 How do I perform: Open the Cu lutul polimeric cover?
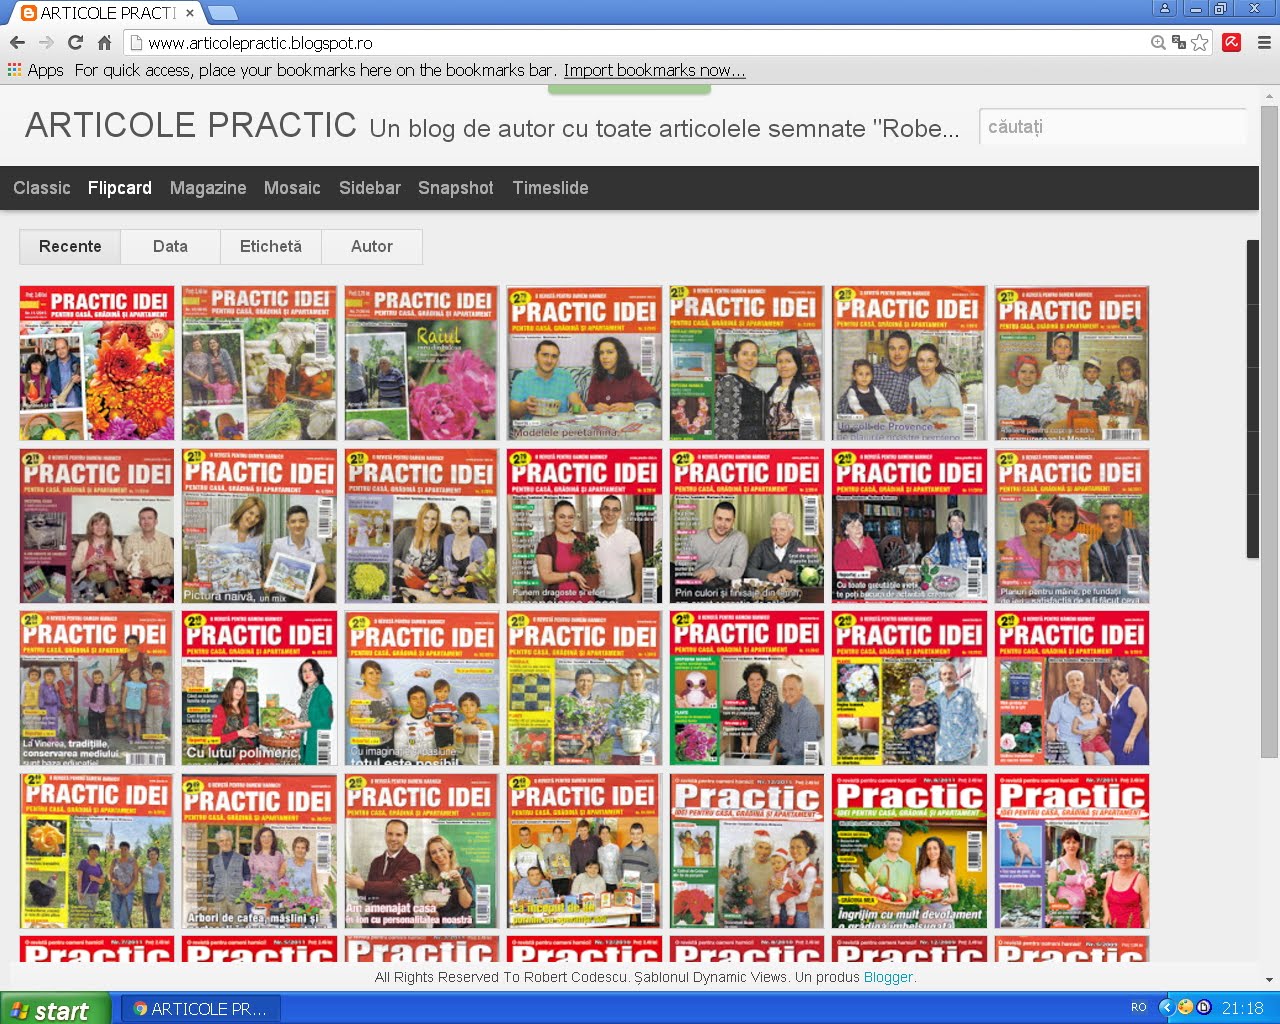pos(260,689)
